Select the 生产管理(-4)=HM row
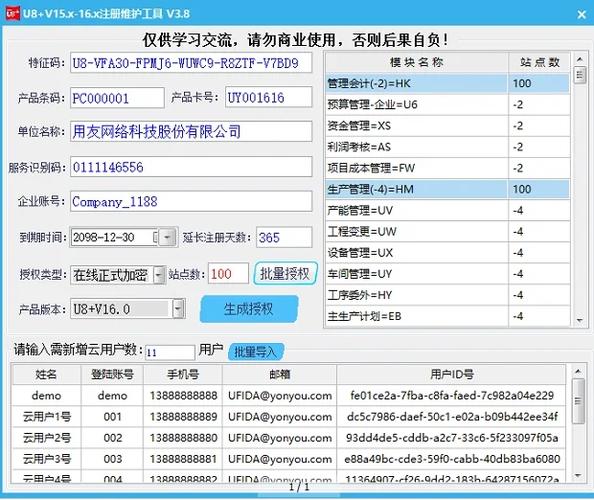The image size is (594, 500). [447, 189]
